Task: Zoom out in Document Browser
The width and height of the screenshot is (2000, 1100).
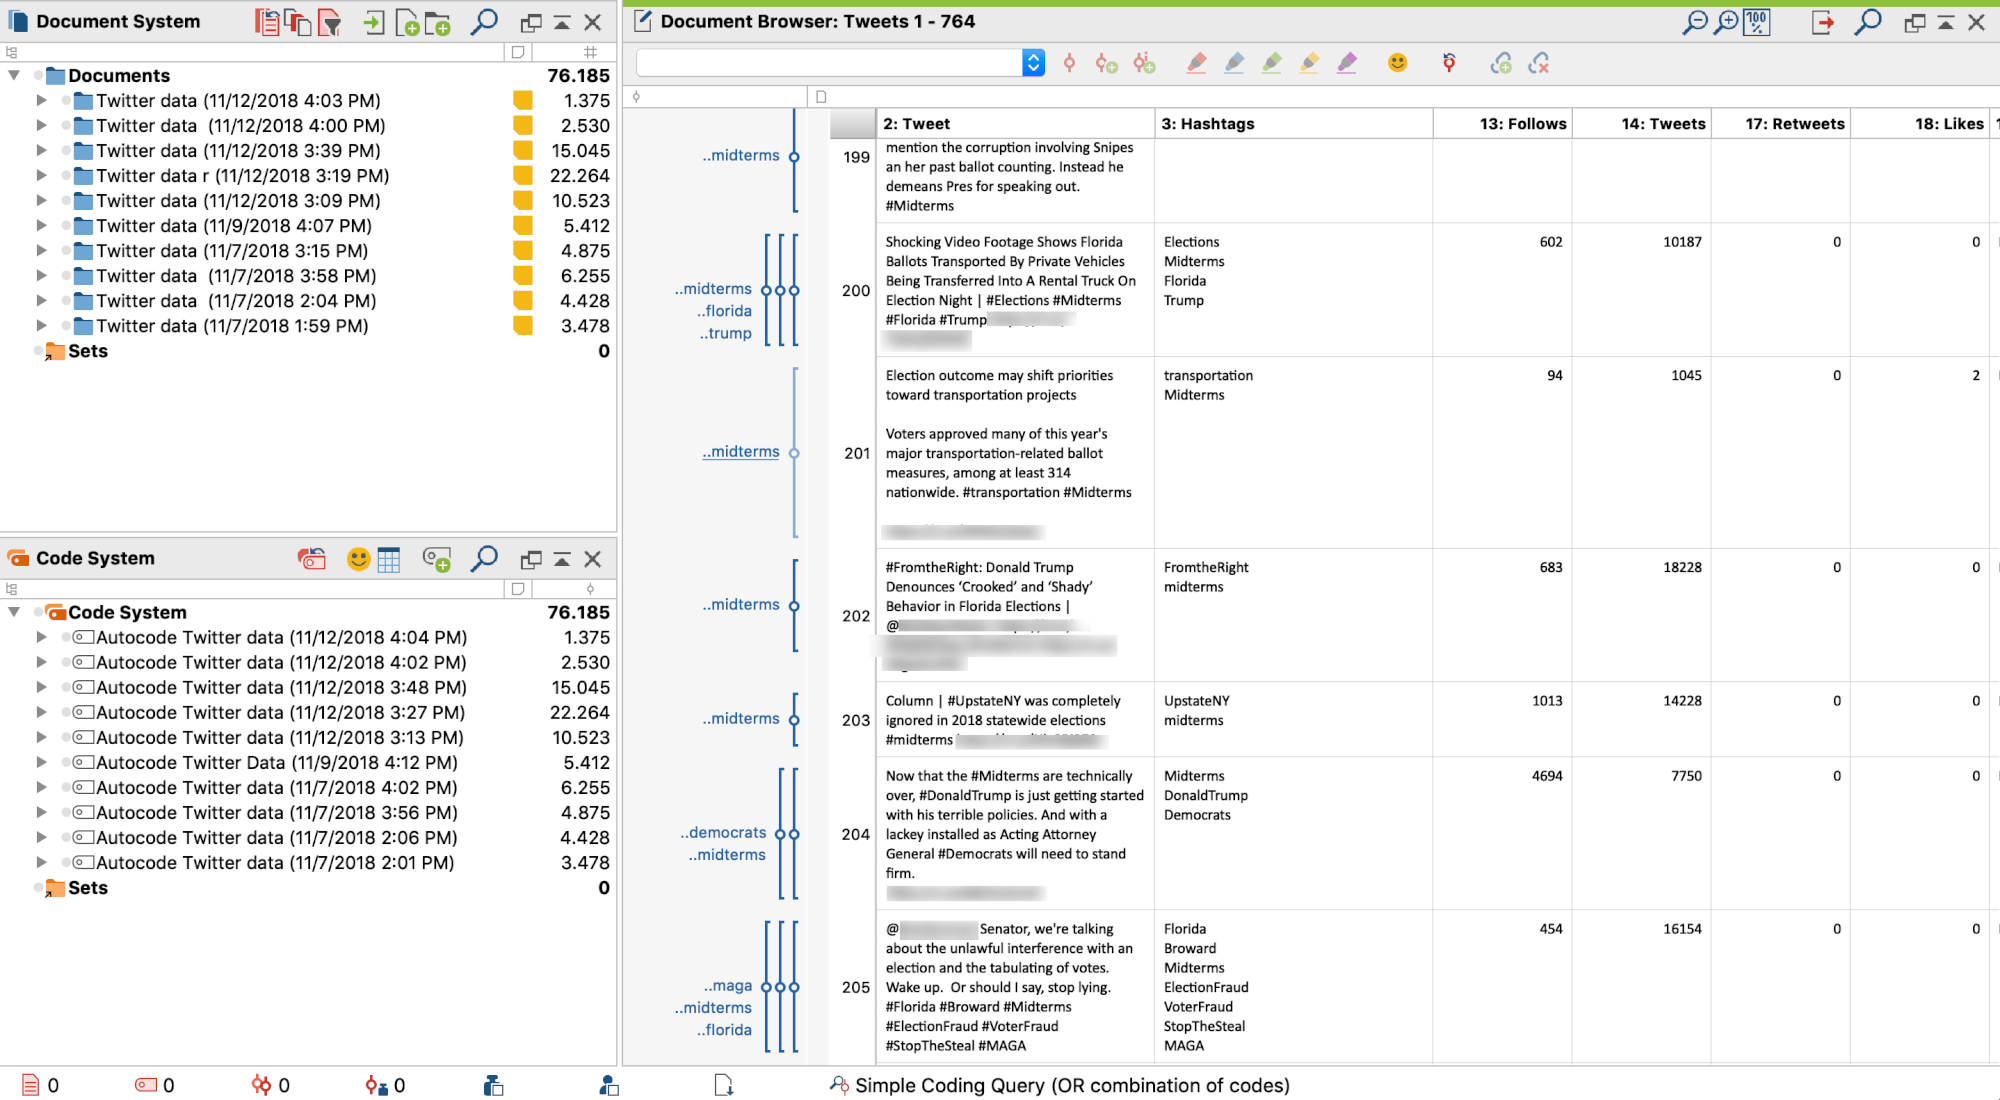Action: click(x=1695, y=22)
